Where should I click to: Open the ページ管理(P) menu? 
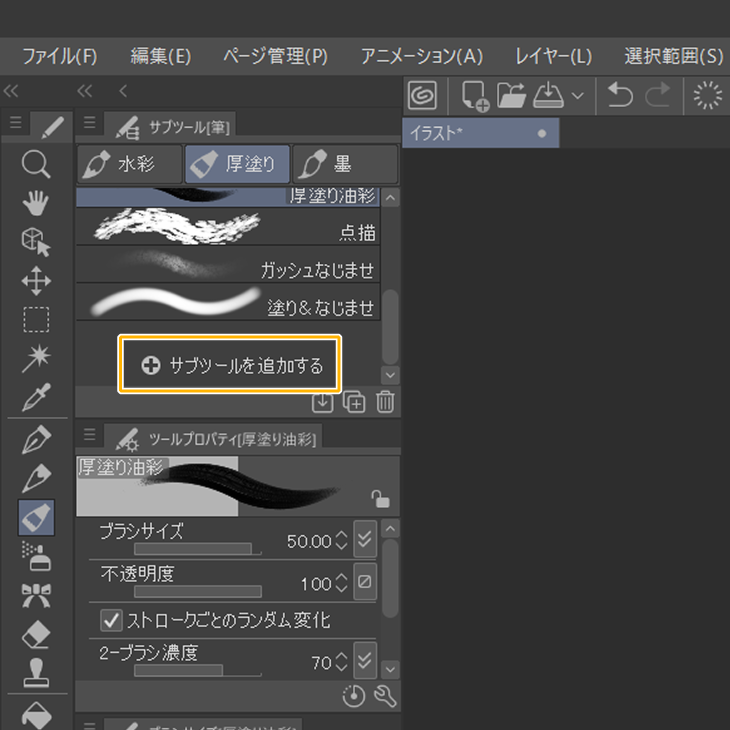coord(275,56)
